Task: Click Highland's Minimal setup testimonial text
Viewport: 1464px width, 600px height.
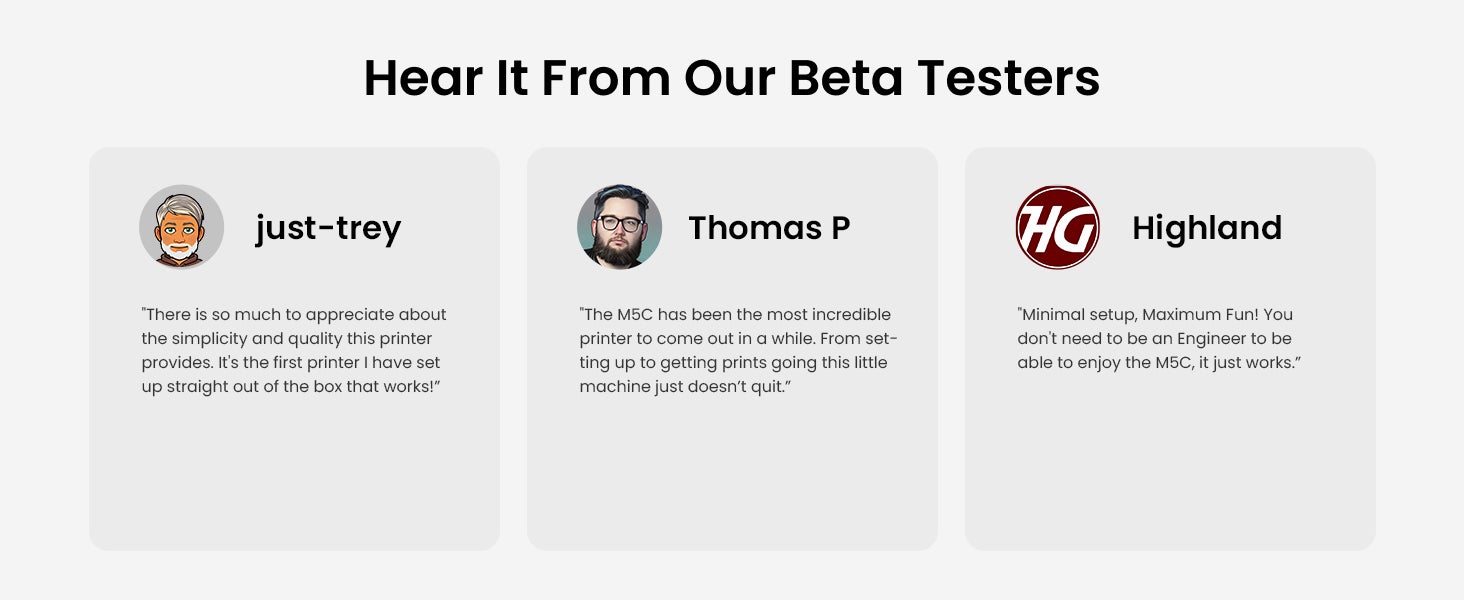Action: click(1159, 339)
